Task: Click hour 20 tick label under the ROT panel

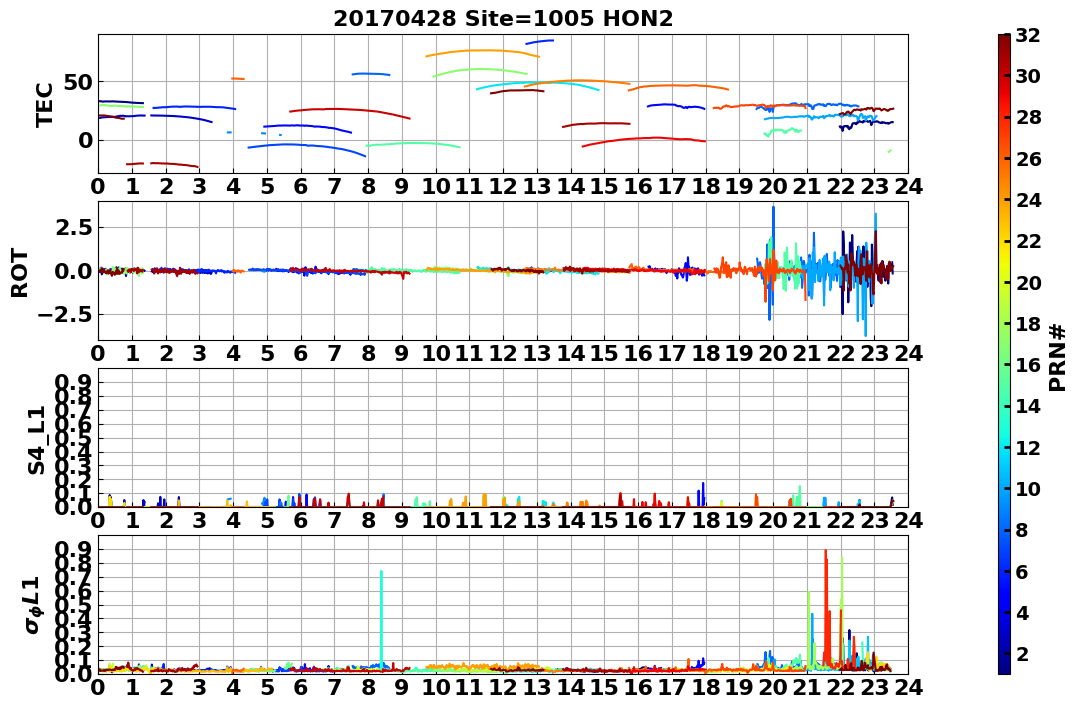Action: pyautogui.click(x=773, y=353)
